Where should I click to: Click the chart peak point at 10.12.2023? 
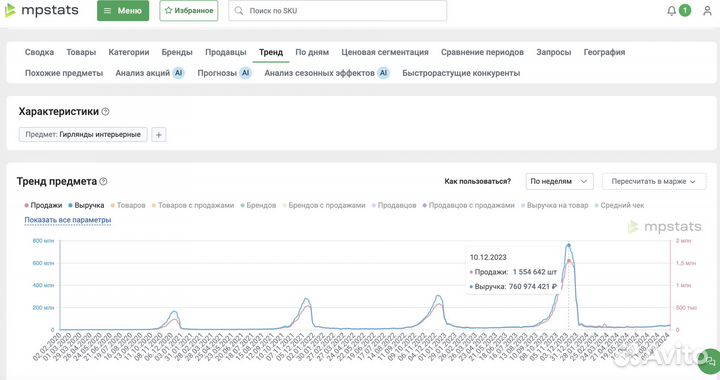pos(568,246)
